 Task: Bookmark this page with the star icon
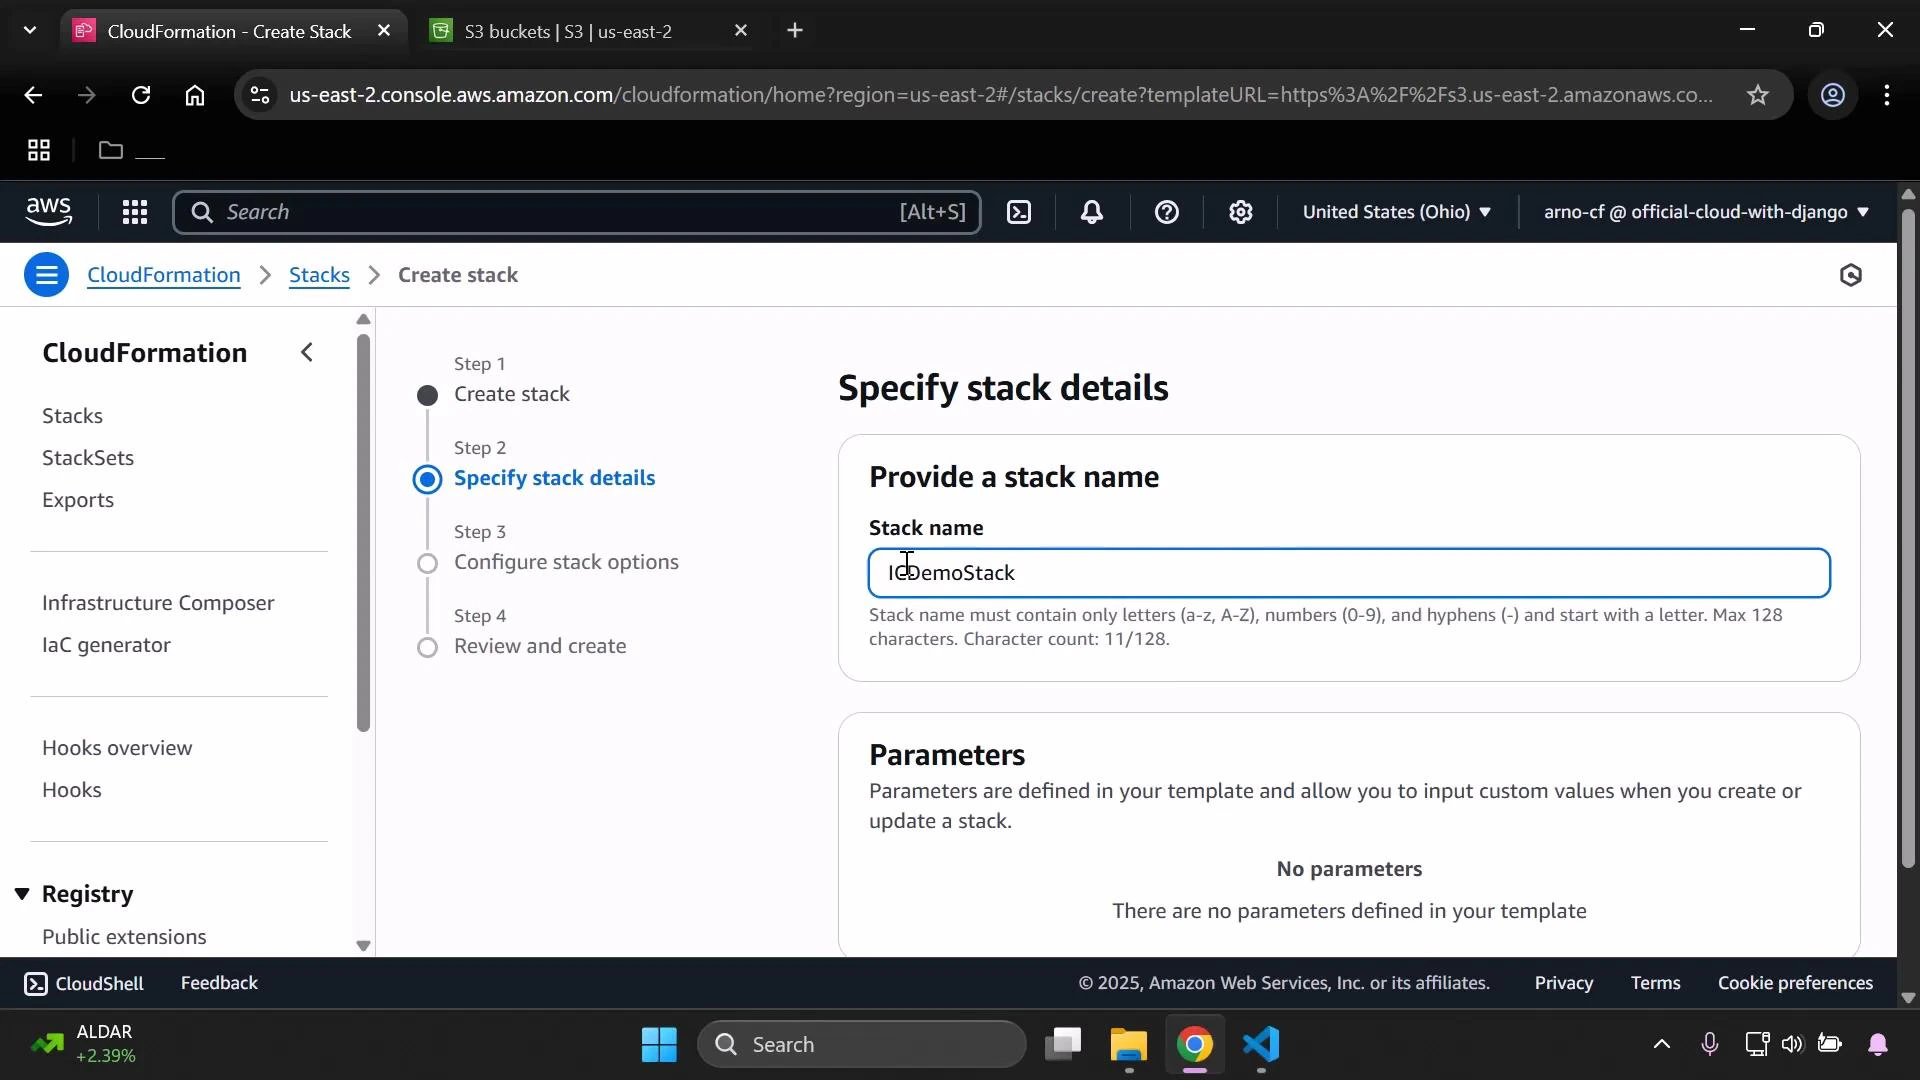pyautogui.click(x=1758, y=95)
